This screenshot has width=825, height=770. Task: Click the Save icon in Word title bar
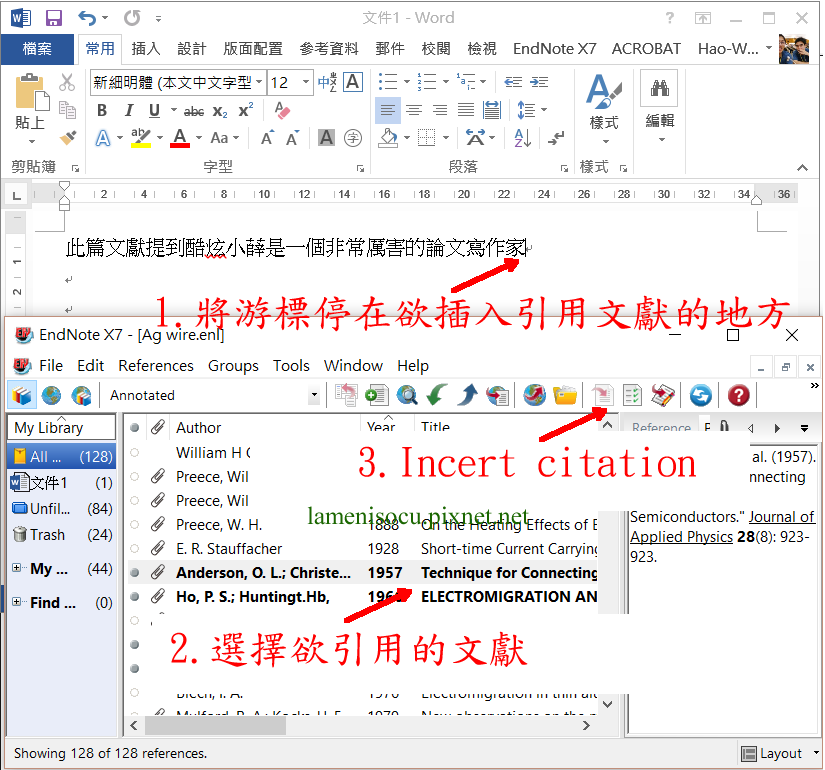(x=54, y=18)
